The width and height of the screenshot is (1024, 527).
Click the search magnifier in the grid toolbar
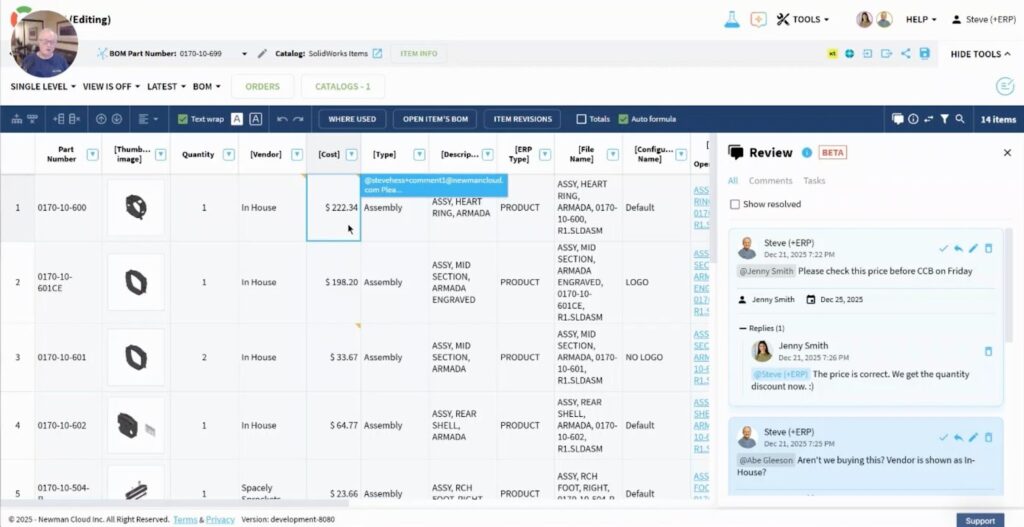(960, 119)
